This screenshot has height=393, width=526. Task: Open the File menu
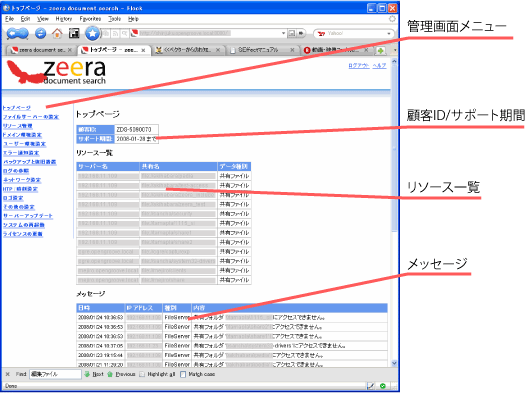pyautogui.click(x=9, y=19)
